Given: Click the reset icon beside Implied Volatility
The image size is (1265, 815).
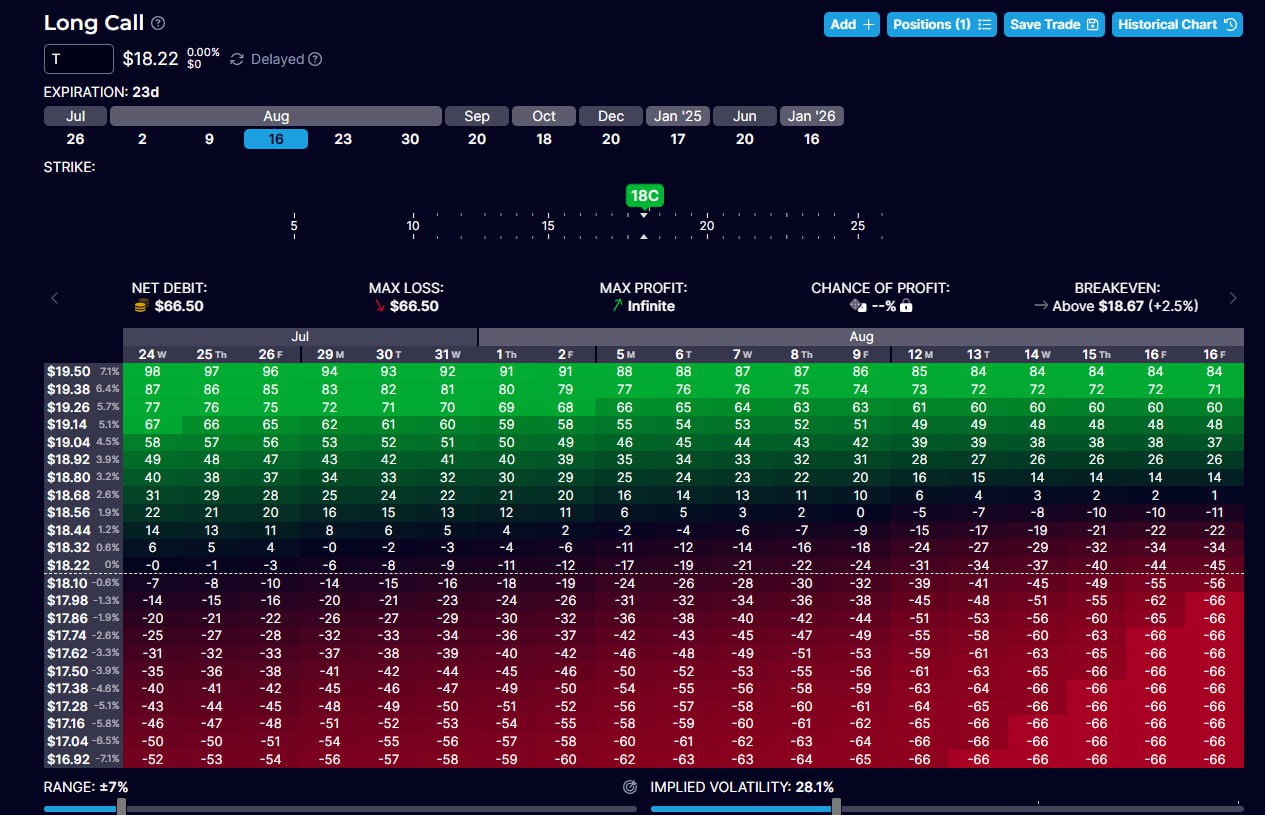Looking at the screenshot, I should click(630, 787).
